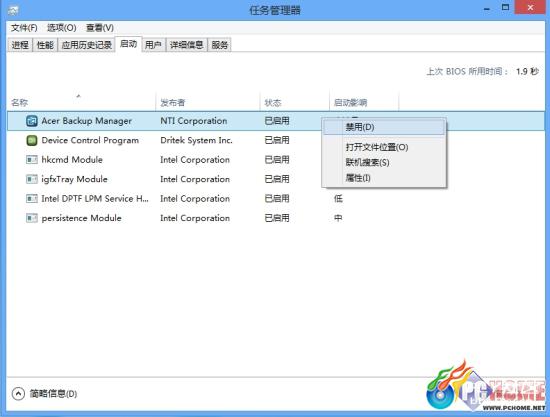Image resolution: width=550 pixels, height=417 pixels.
Task: Open the 选项(O) menu
Action: click(x=62, y=28)
